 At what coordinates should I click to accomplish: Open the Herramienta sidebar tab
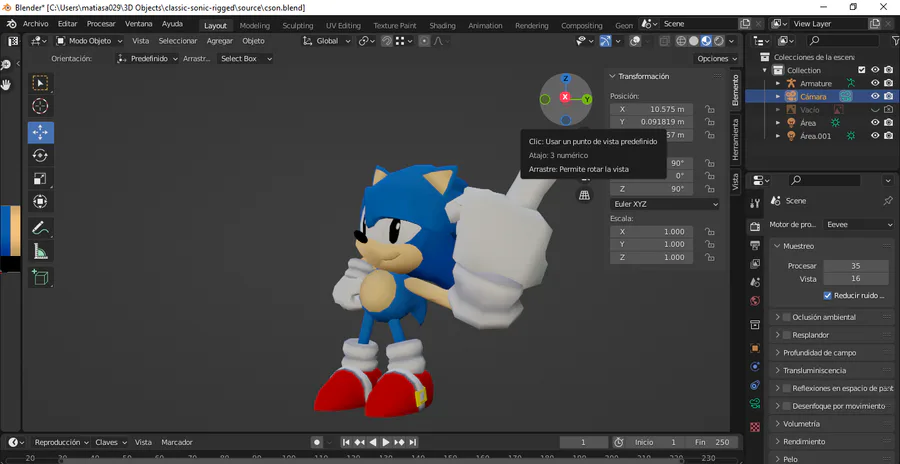pos(735,140)
